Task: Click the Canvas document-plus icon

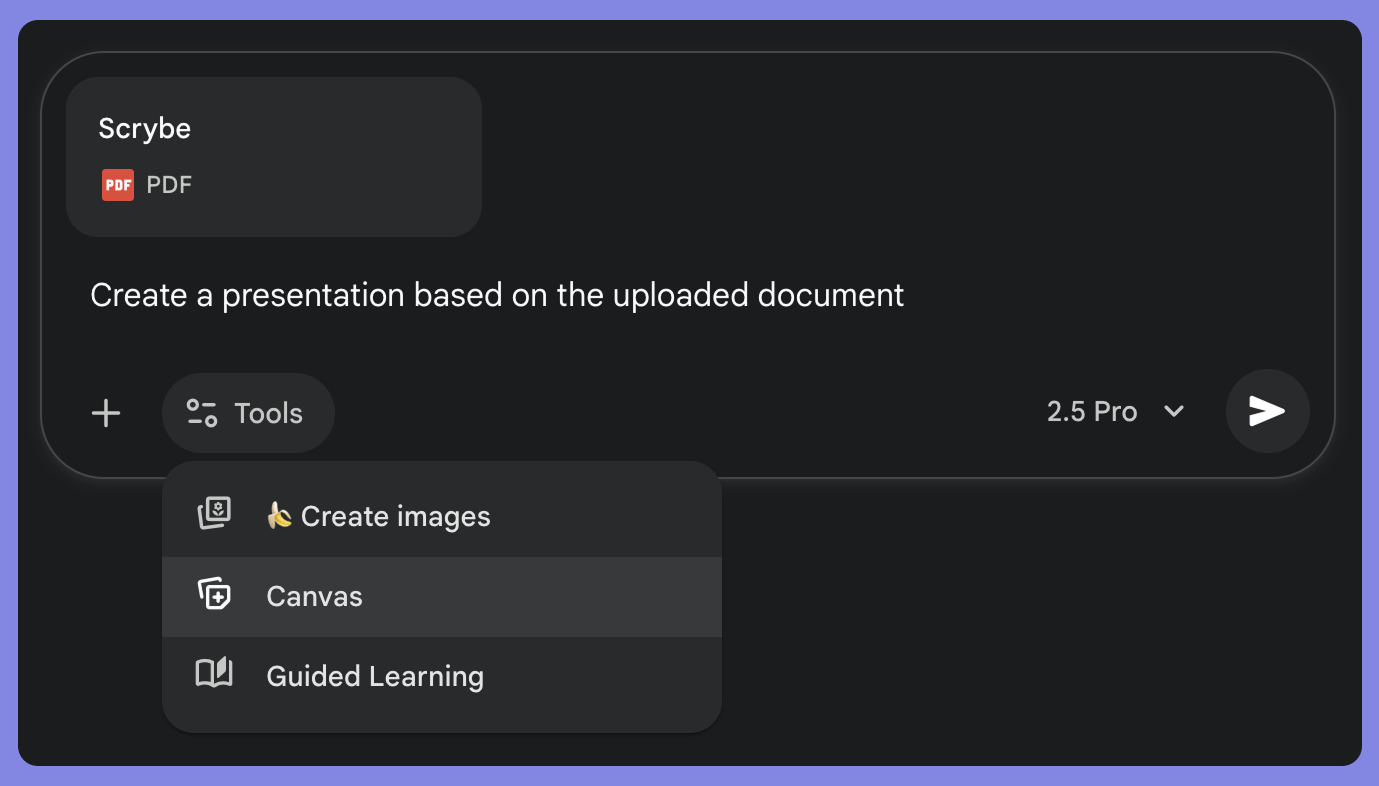Action: pyautogui.click(x=214, y=595)
